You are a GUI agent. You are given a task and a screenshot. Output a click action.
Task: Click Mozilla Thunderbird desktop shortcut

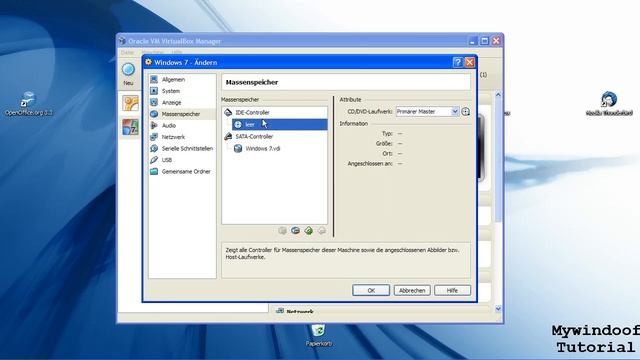609,104
